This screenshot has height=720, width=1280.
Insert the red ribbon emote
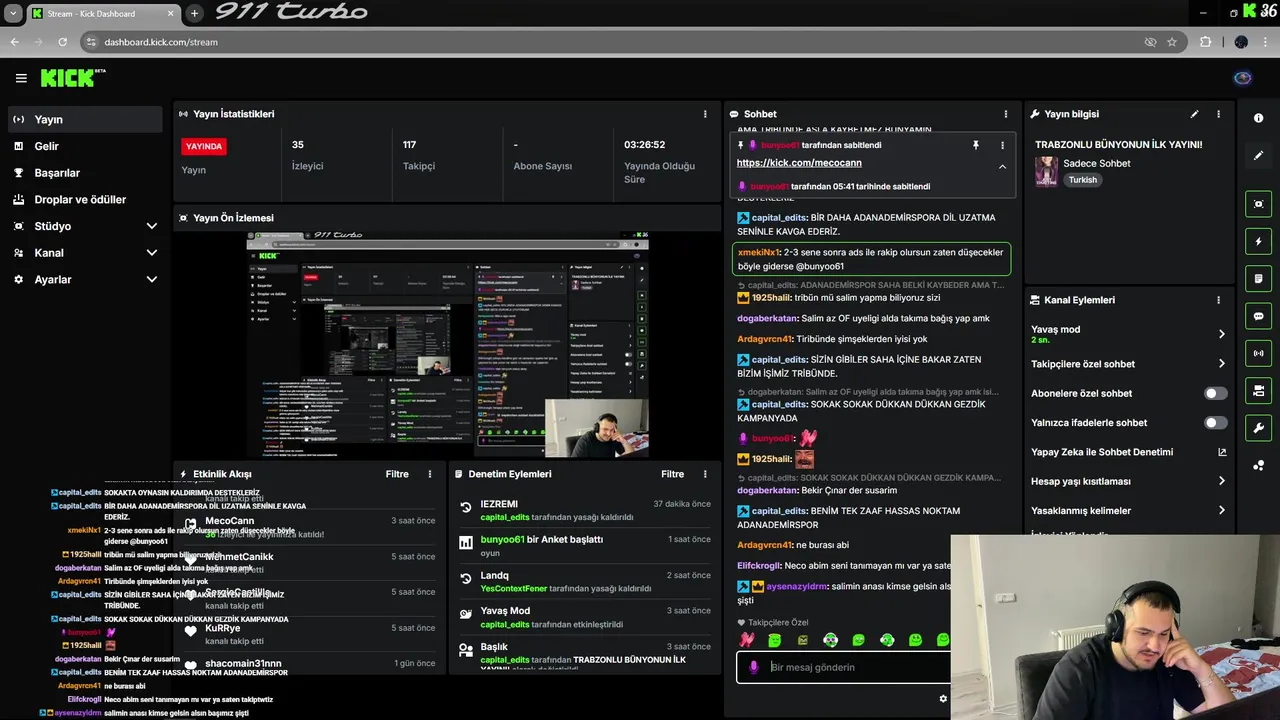tap(746, 640)
